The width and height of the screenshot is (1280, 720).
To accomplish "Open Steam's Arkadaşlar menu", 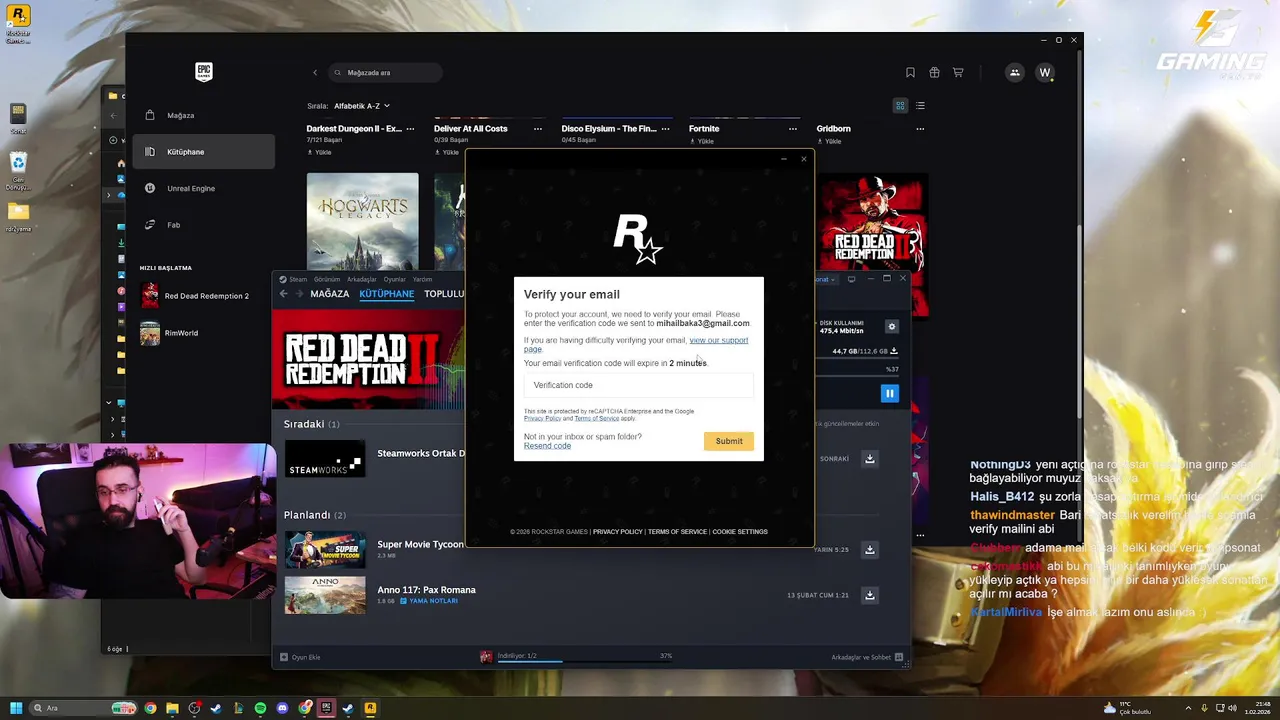I will click(x=361, y=279).
